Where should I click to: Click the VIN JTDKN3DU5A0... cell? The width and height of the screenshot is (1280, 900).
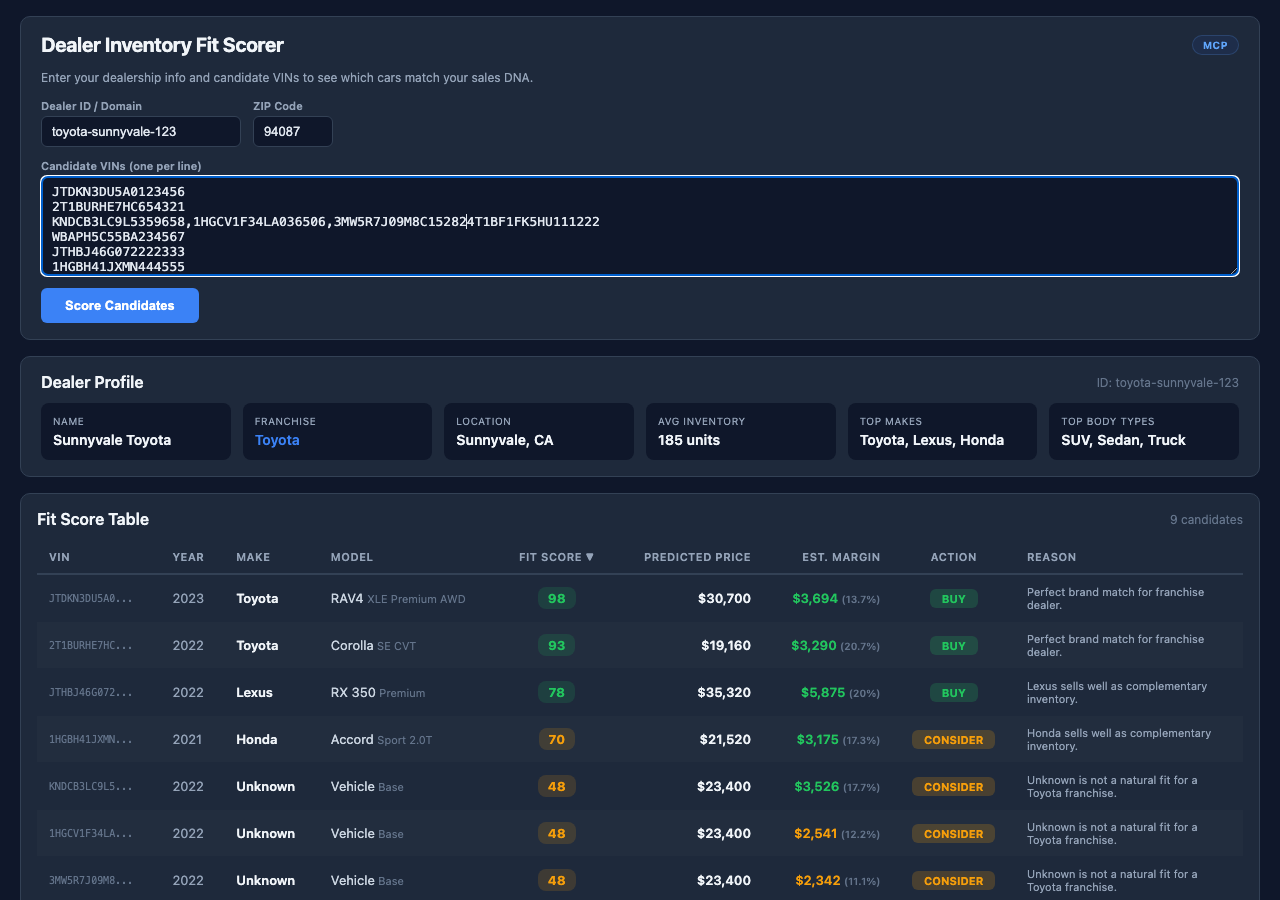click(91, 599)
